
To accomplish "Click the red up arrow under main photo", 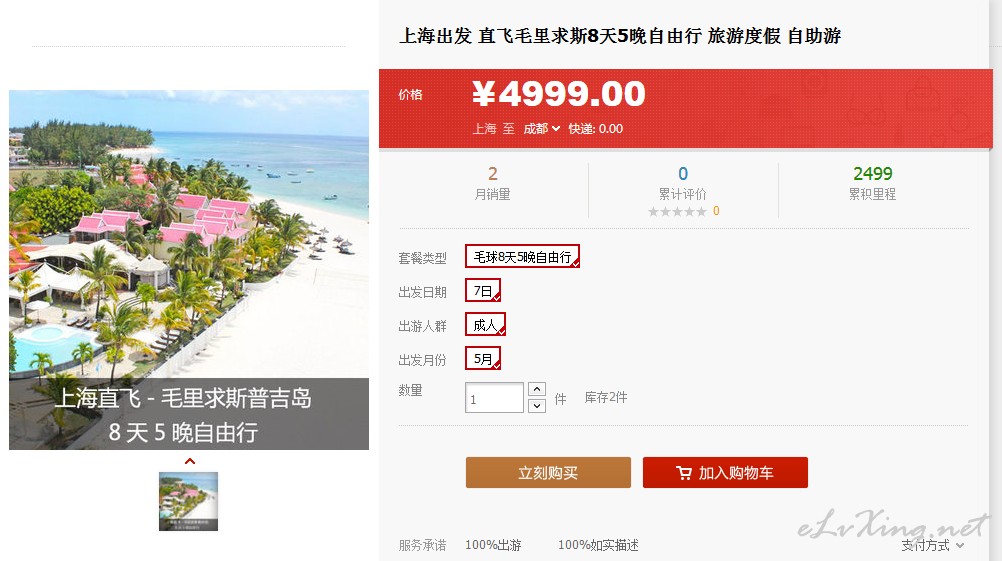I will [x=189, y=461].
